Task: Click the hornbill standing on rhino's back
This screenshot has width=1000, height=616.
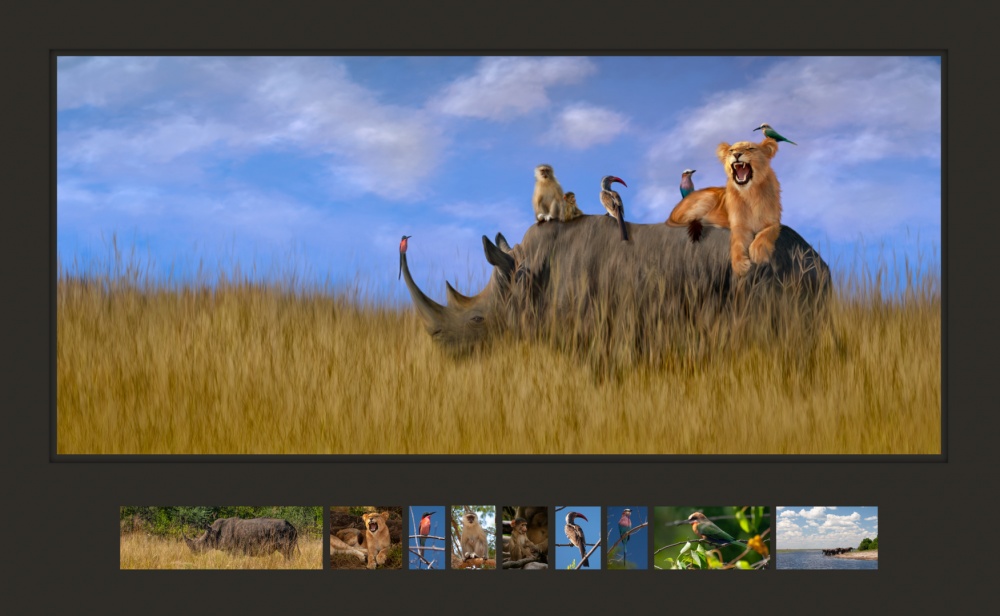Action: [612, 203]
